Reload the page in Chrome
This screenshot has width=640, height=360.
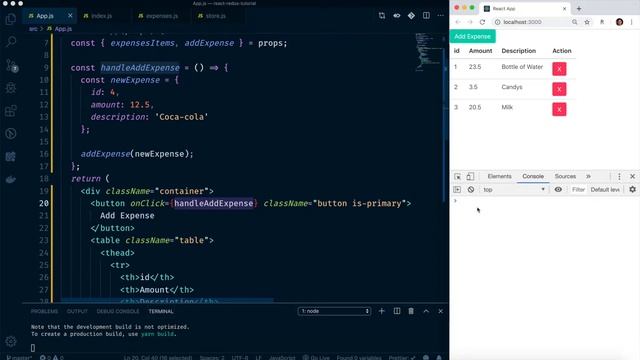click(482, 22)
